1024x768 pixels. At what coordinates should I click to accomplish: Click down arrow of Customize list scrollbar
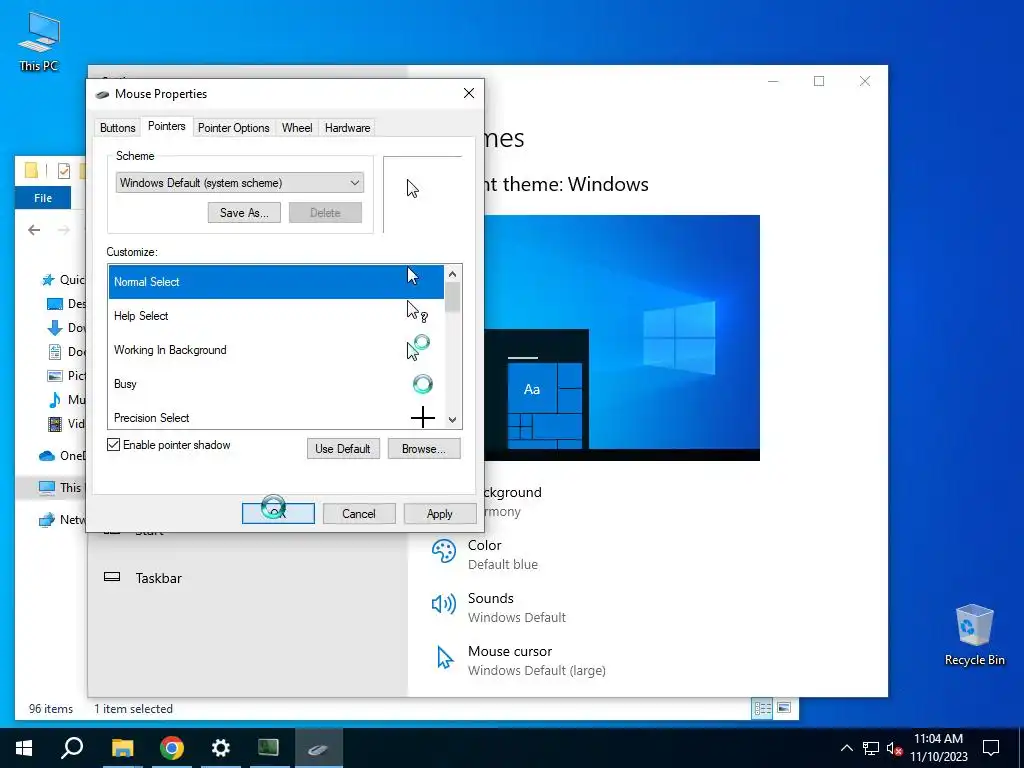(x=453, y=420)
